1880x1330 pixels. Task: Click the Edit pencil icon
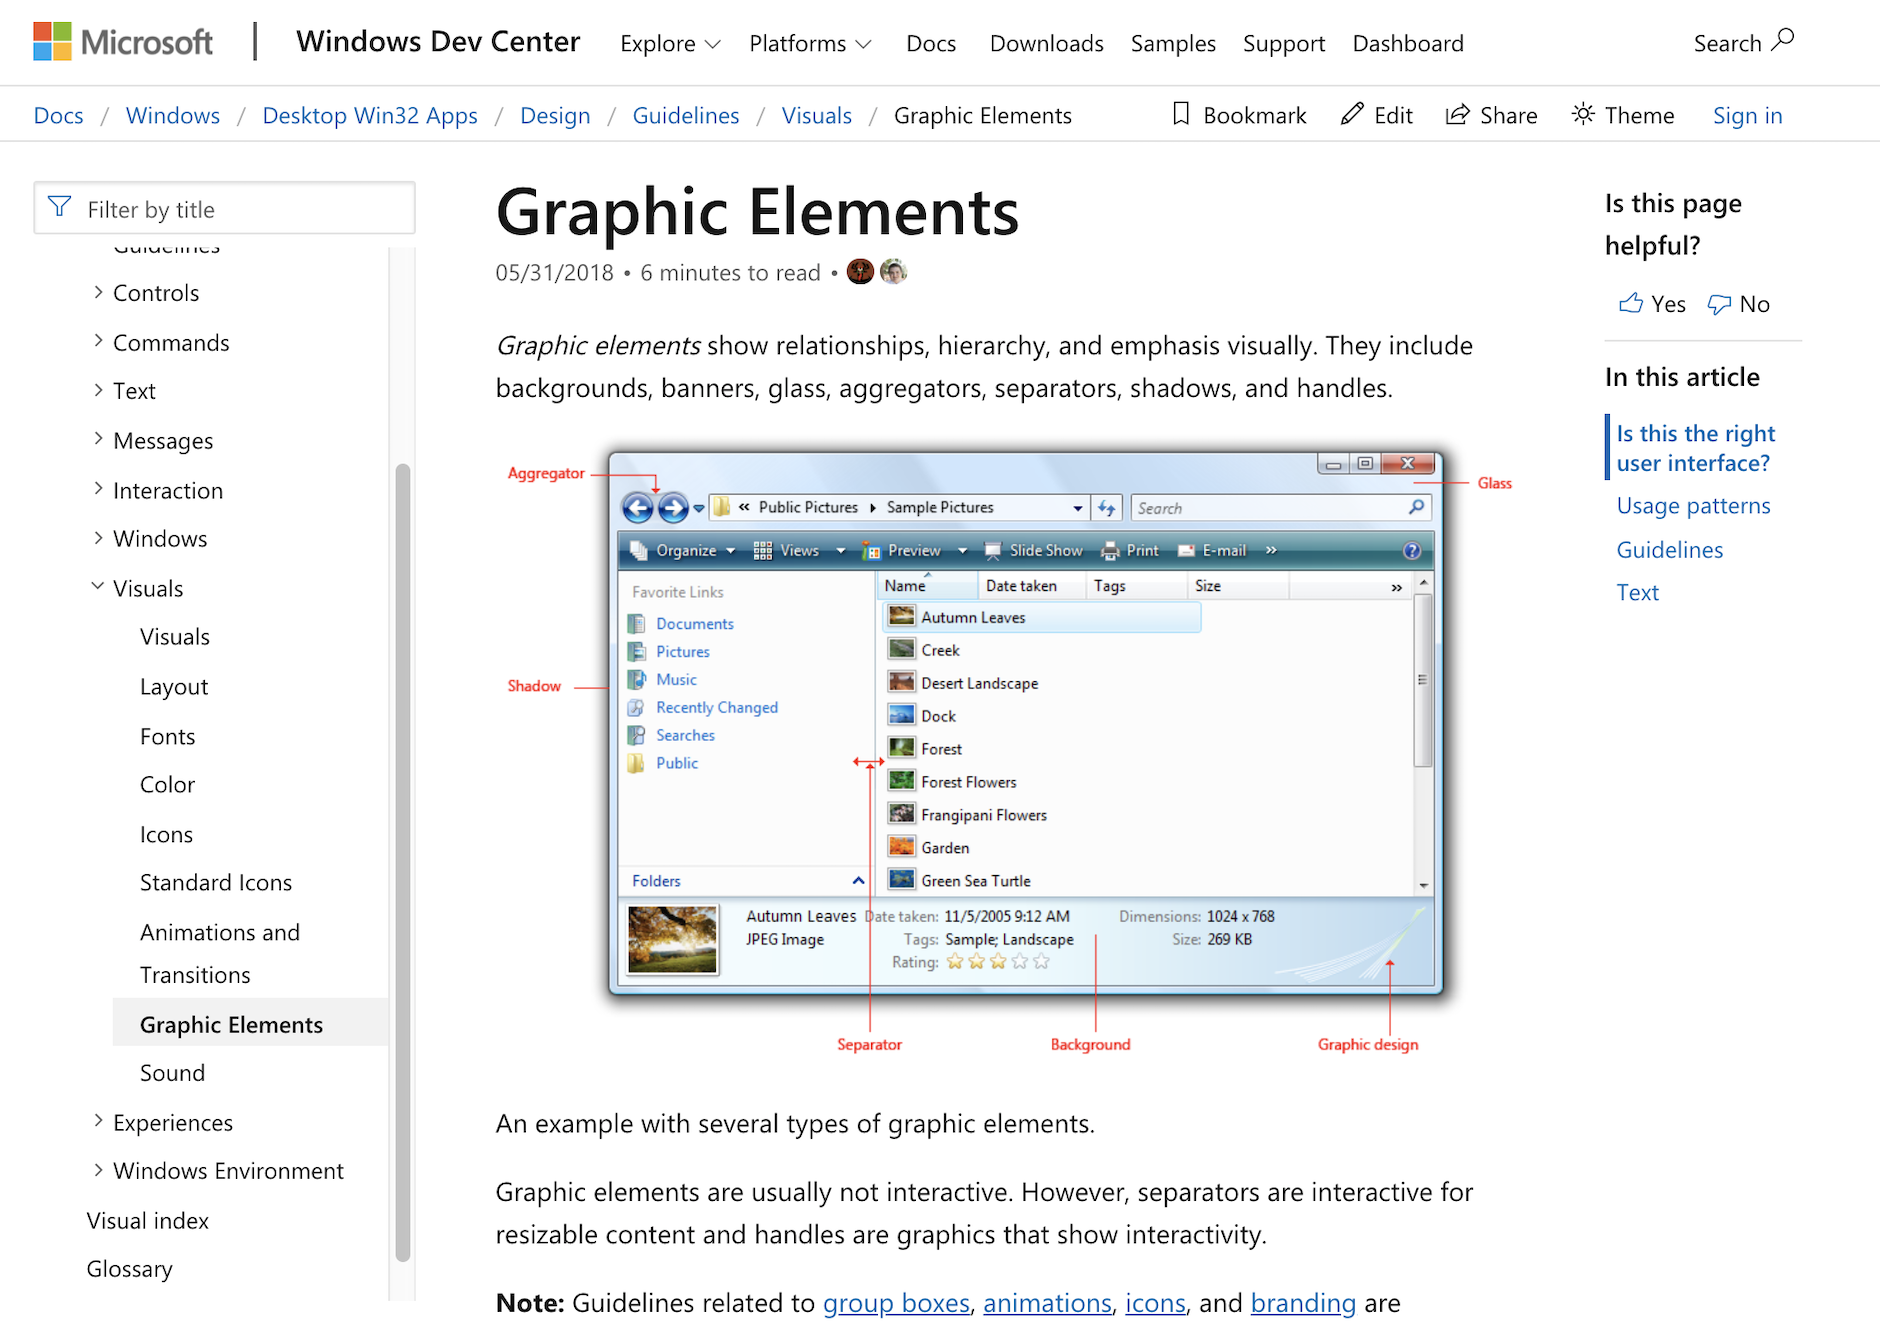(1352, 114)
